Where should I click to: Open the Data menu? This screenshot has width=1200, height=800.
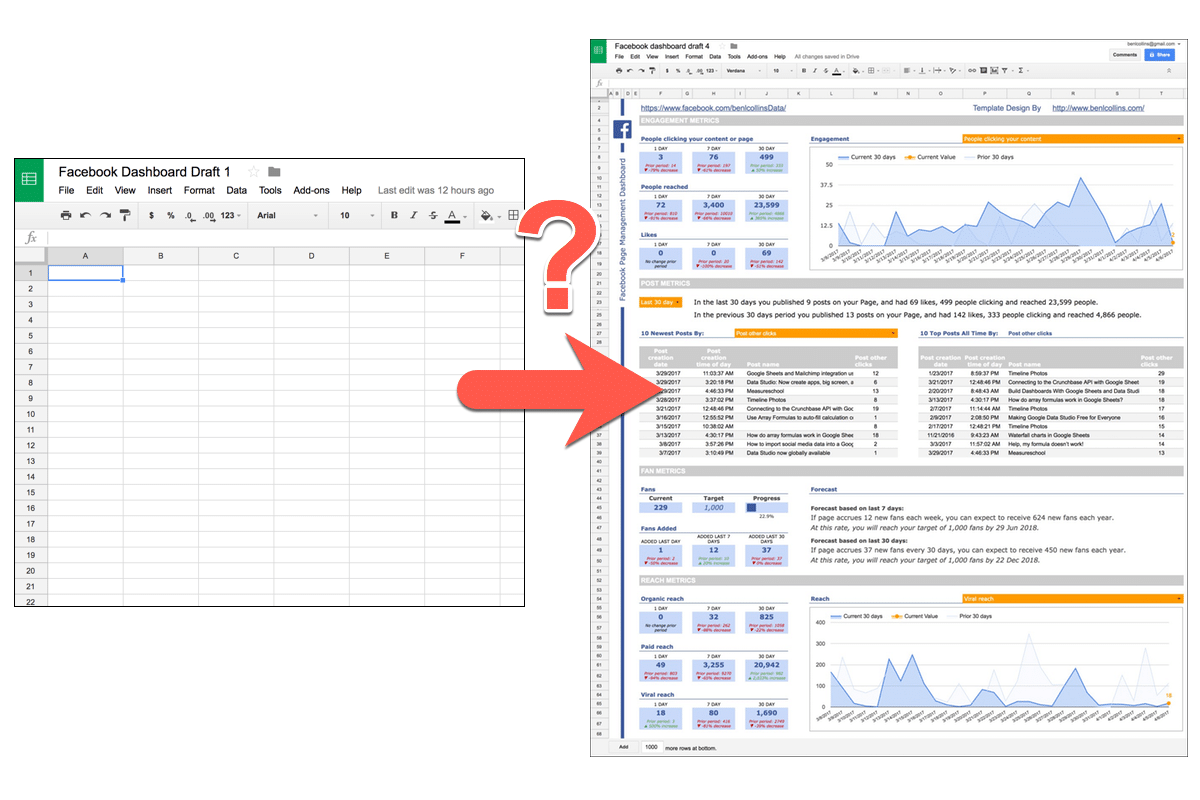coord(236,190)
